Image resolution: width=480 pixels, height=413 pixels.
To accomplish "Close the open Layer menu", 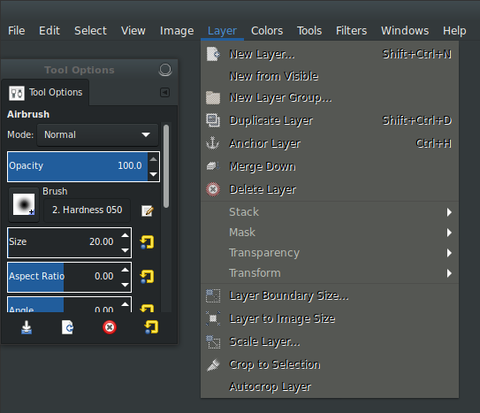I will pyautogui.click(x=222, y=31).
